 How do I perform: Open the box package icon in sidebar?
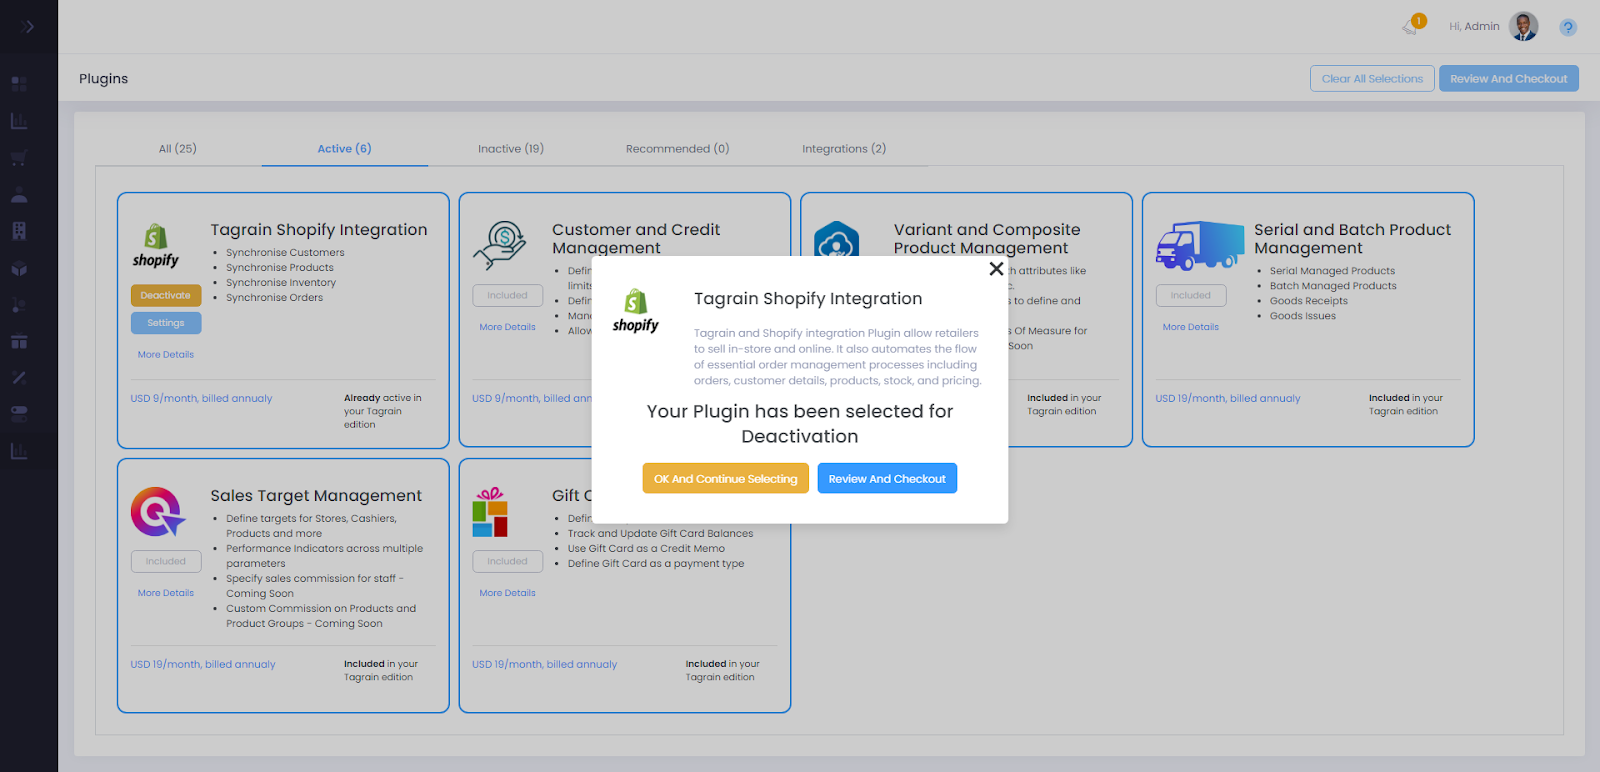[19, 268]
